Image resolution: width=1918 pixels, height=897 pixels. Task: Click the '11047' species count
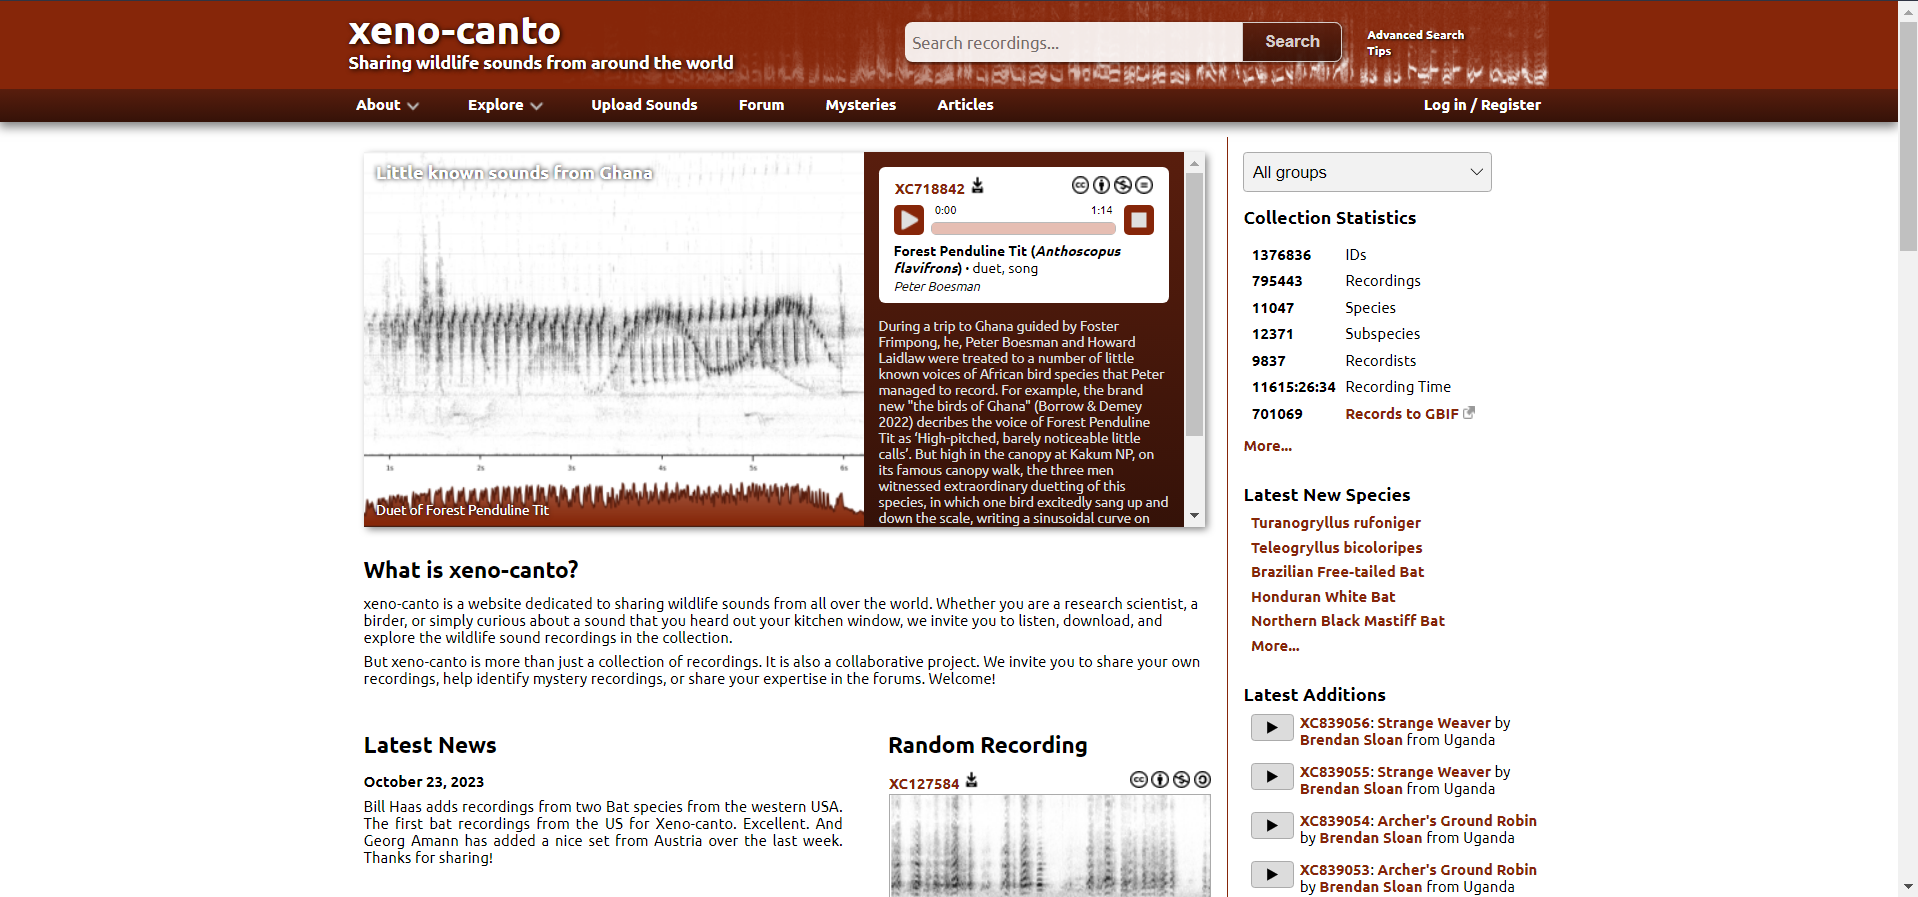[1273, 308]
